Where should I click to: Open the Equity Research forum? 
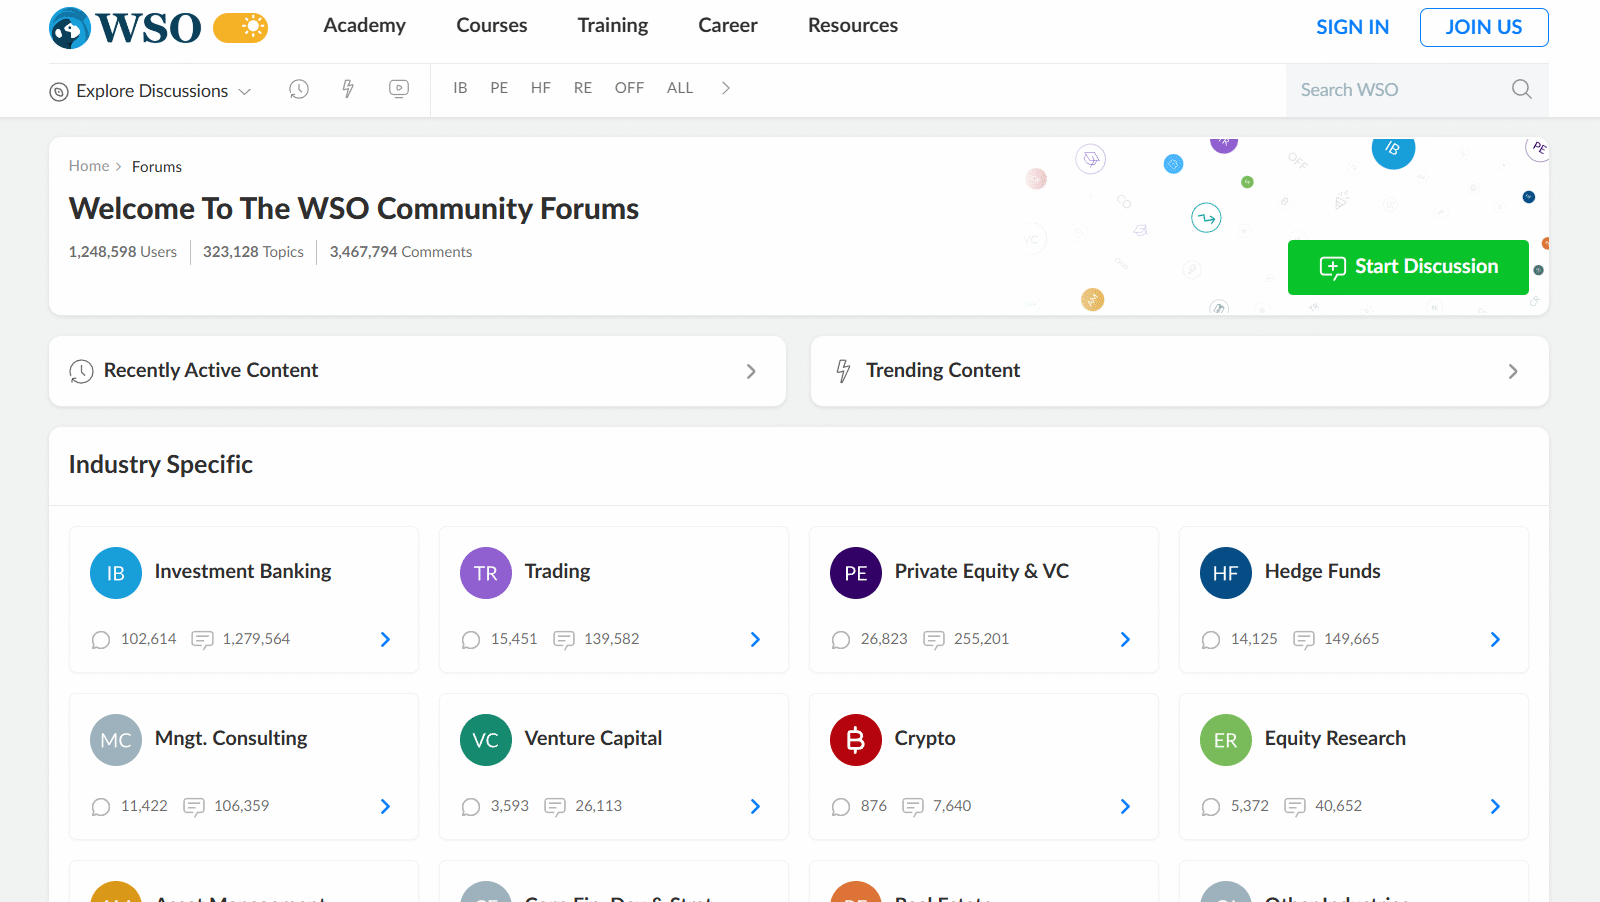[1335, 738]
